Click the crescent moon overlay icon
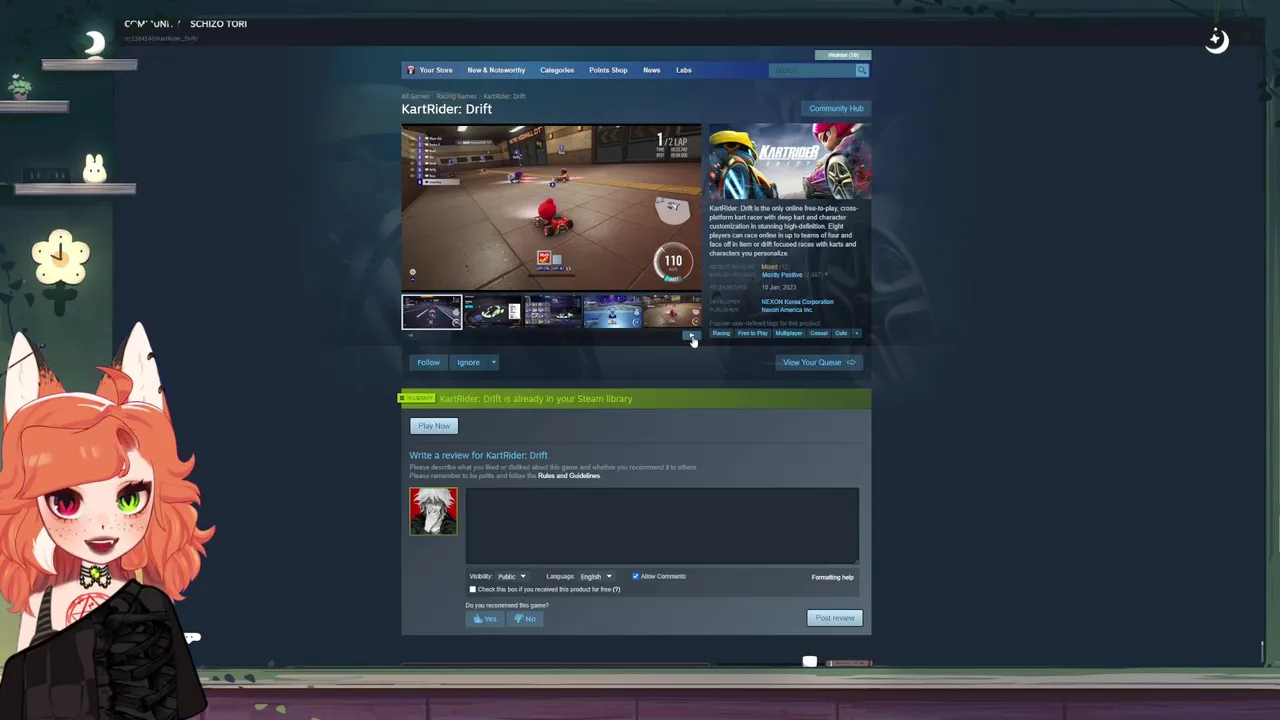The width and height of the screenshot is (1280, 720). pyautogui.click(x=93, y=43)
